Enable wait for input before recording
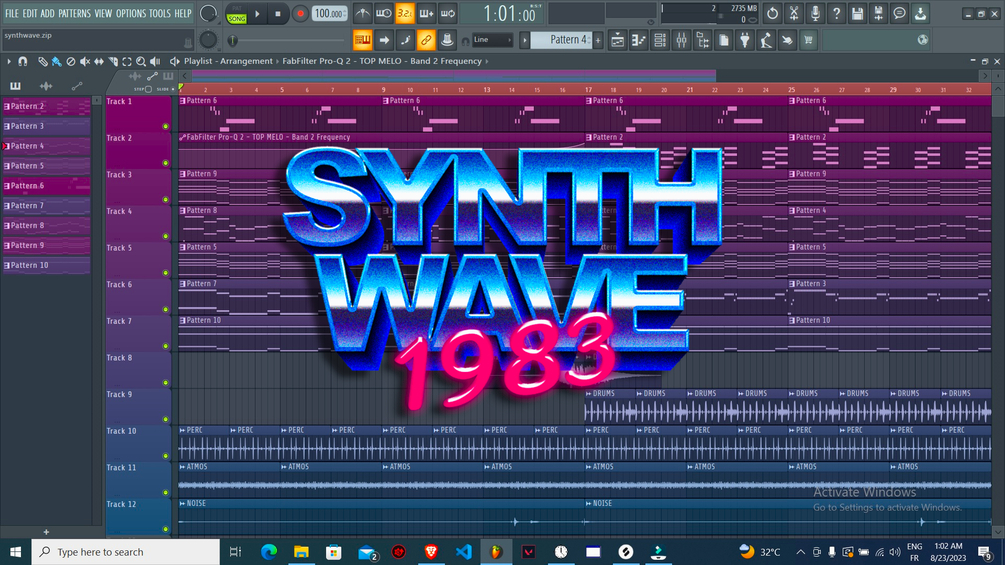 point(384,13)
